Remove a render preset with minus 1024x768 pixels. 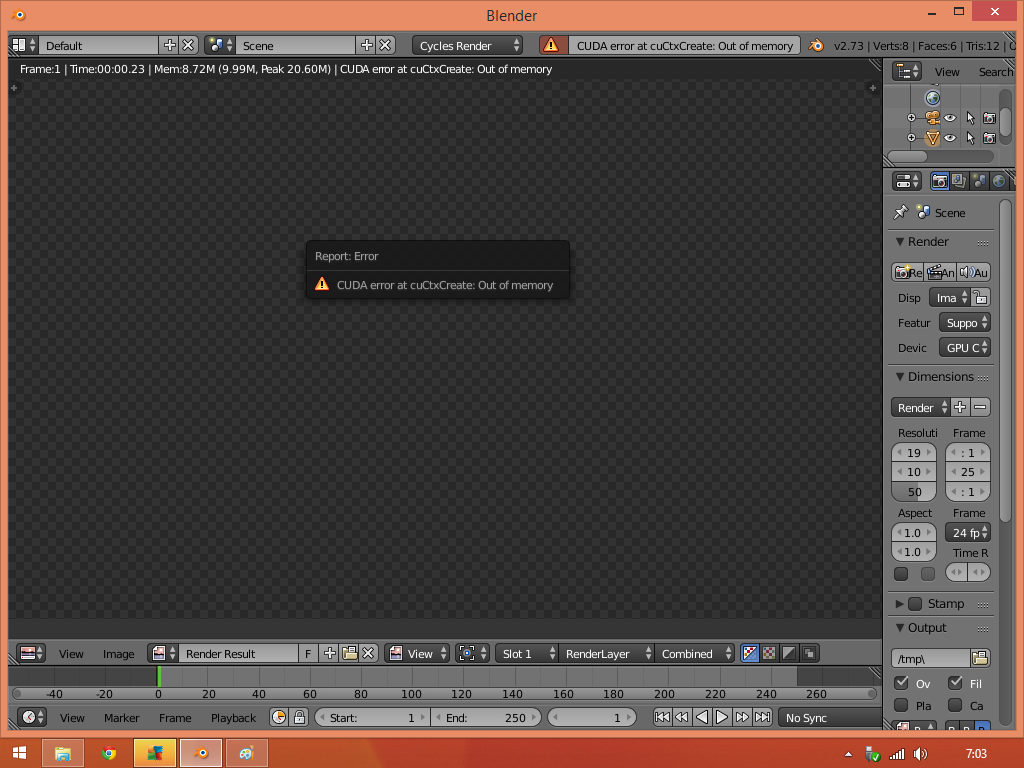[980, 408]
